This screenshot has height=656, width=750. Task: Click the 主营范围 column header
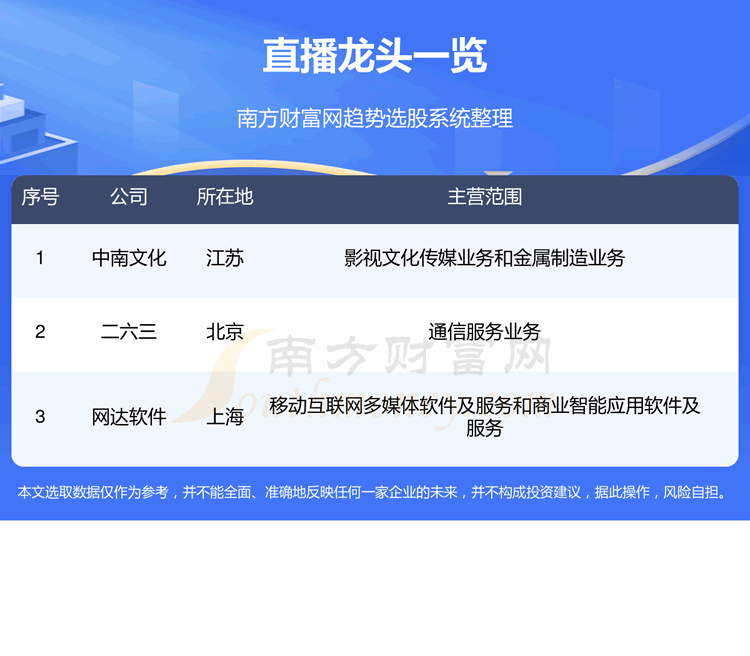coord(484,197)
